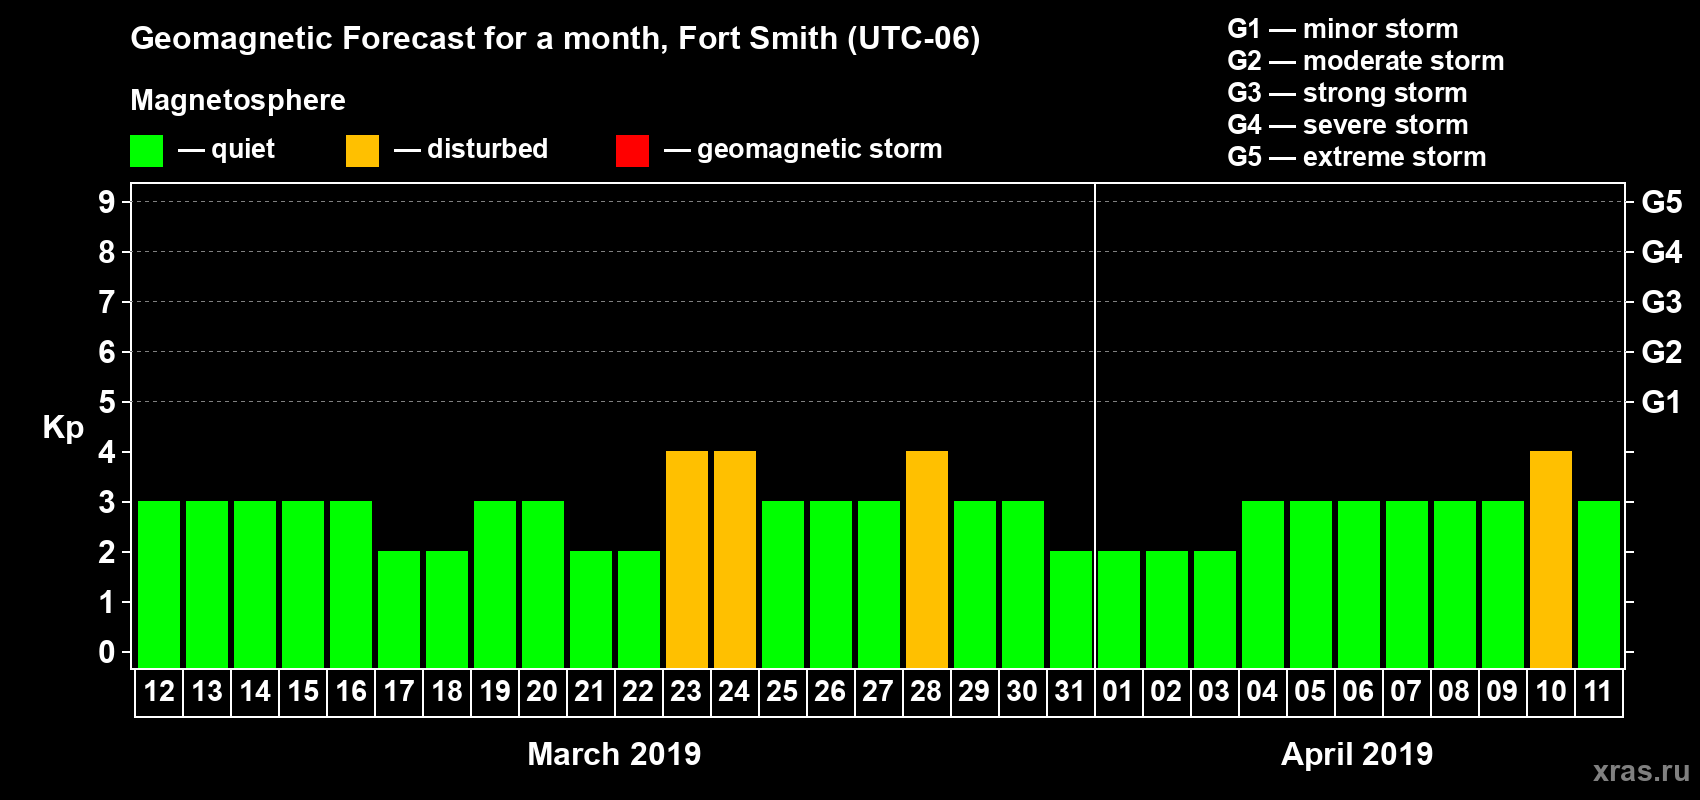Screen dimensions: 1700x800
Task: Click the orange bar for March 23
Action: click(687, 560)
